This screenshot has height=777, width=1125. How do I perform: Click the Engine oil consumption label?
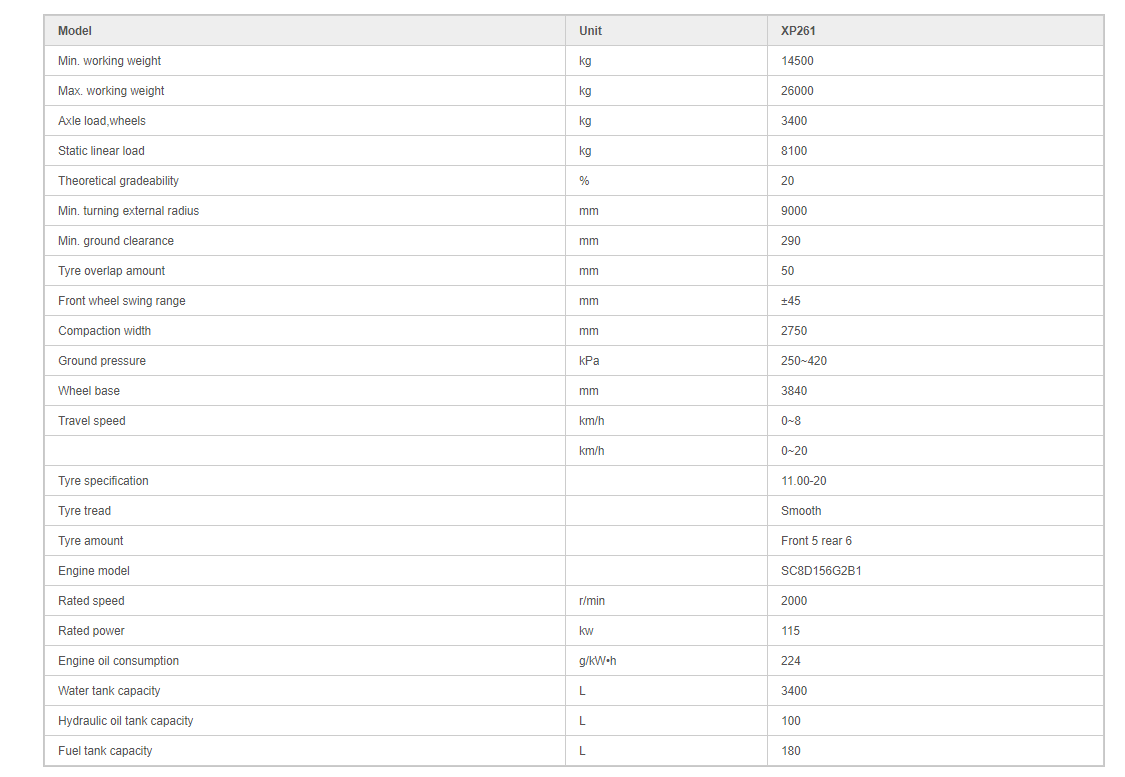coord(118,661)
